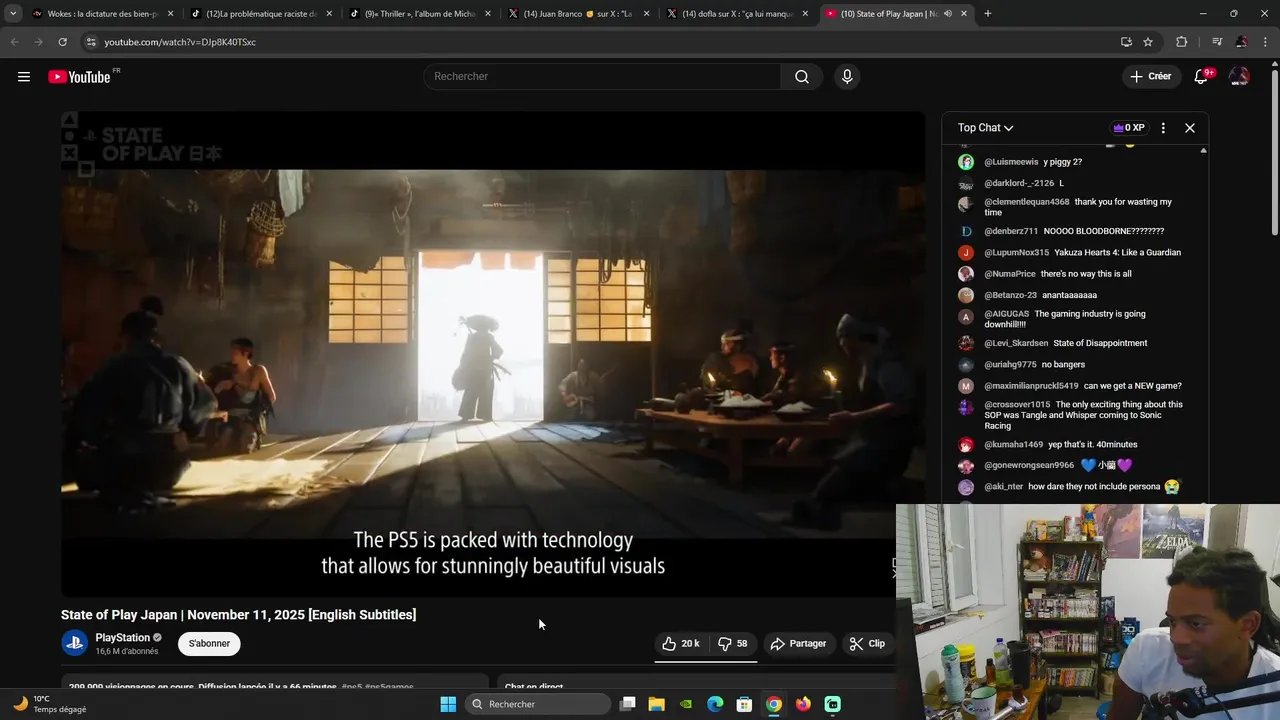Open Task View on the taskbar
Viewport: 1280px width, 720px height.
coord(628,704)
